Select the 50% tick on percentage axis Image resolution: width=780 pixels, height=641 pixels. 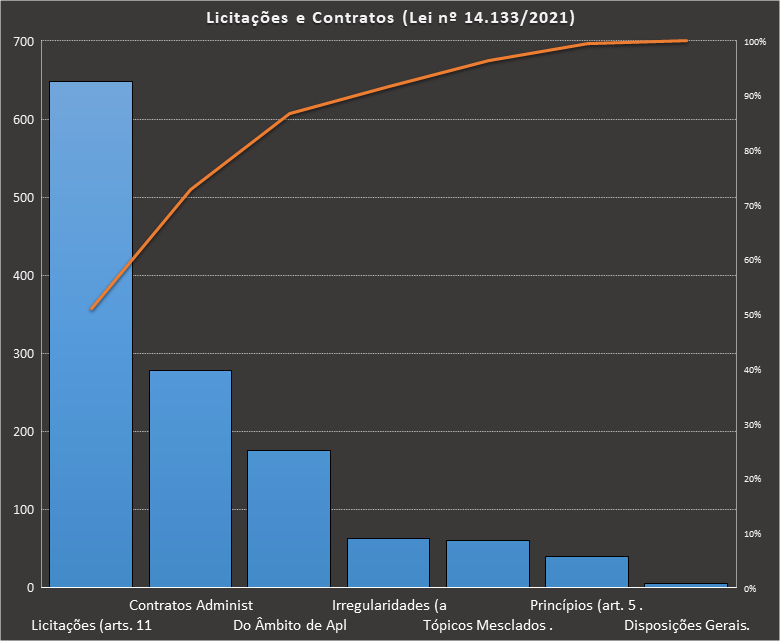point(753,315)
